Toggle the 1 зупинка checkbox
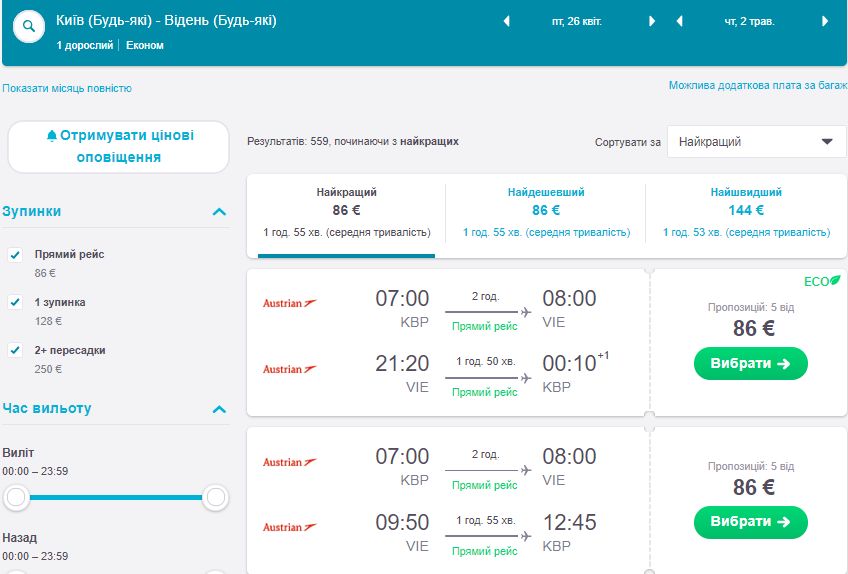Image resolution: width=848 pixels, height=574 pixels. click(15, 302)
